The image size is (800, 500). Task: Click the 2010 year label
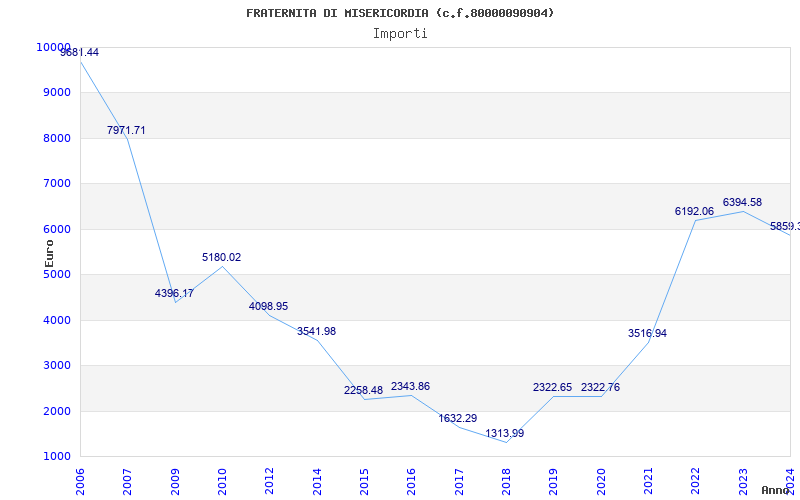[x=222, y=482]
